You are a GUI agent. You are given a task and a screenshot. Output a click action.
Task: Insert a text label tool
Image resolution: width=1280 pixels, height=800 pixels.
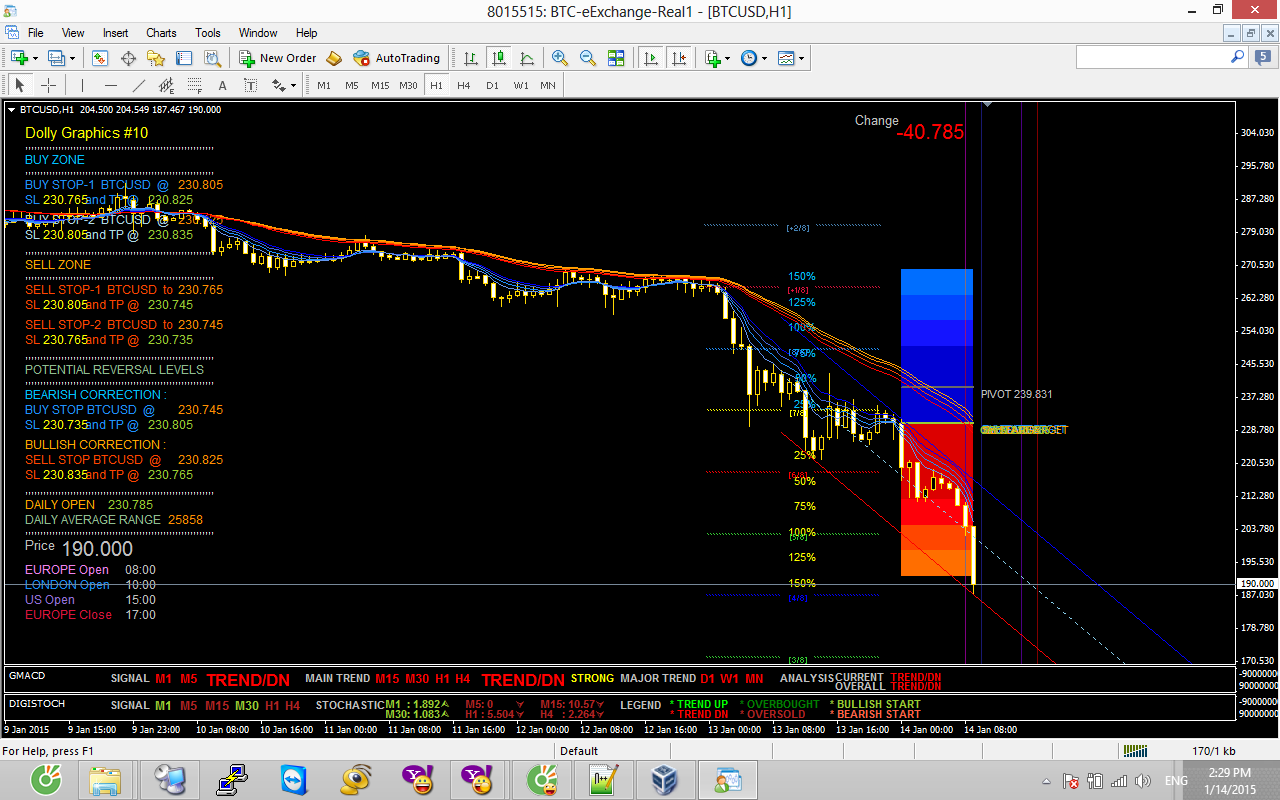[222, 85]
